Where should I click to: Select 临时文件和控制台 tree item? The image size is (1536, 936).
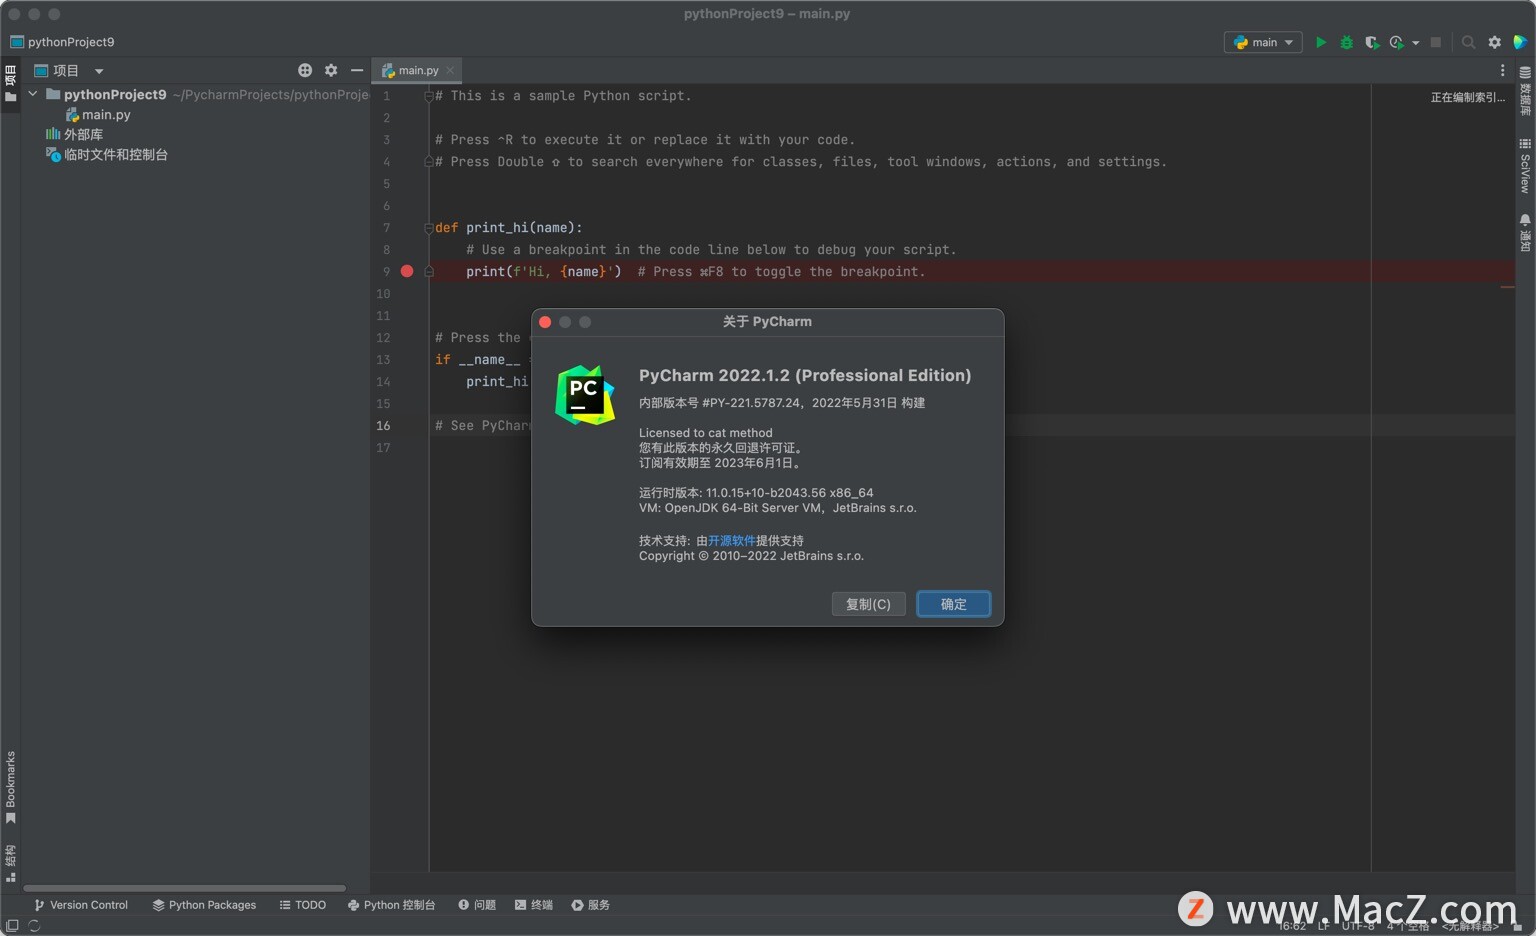107,155
